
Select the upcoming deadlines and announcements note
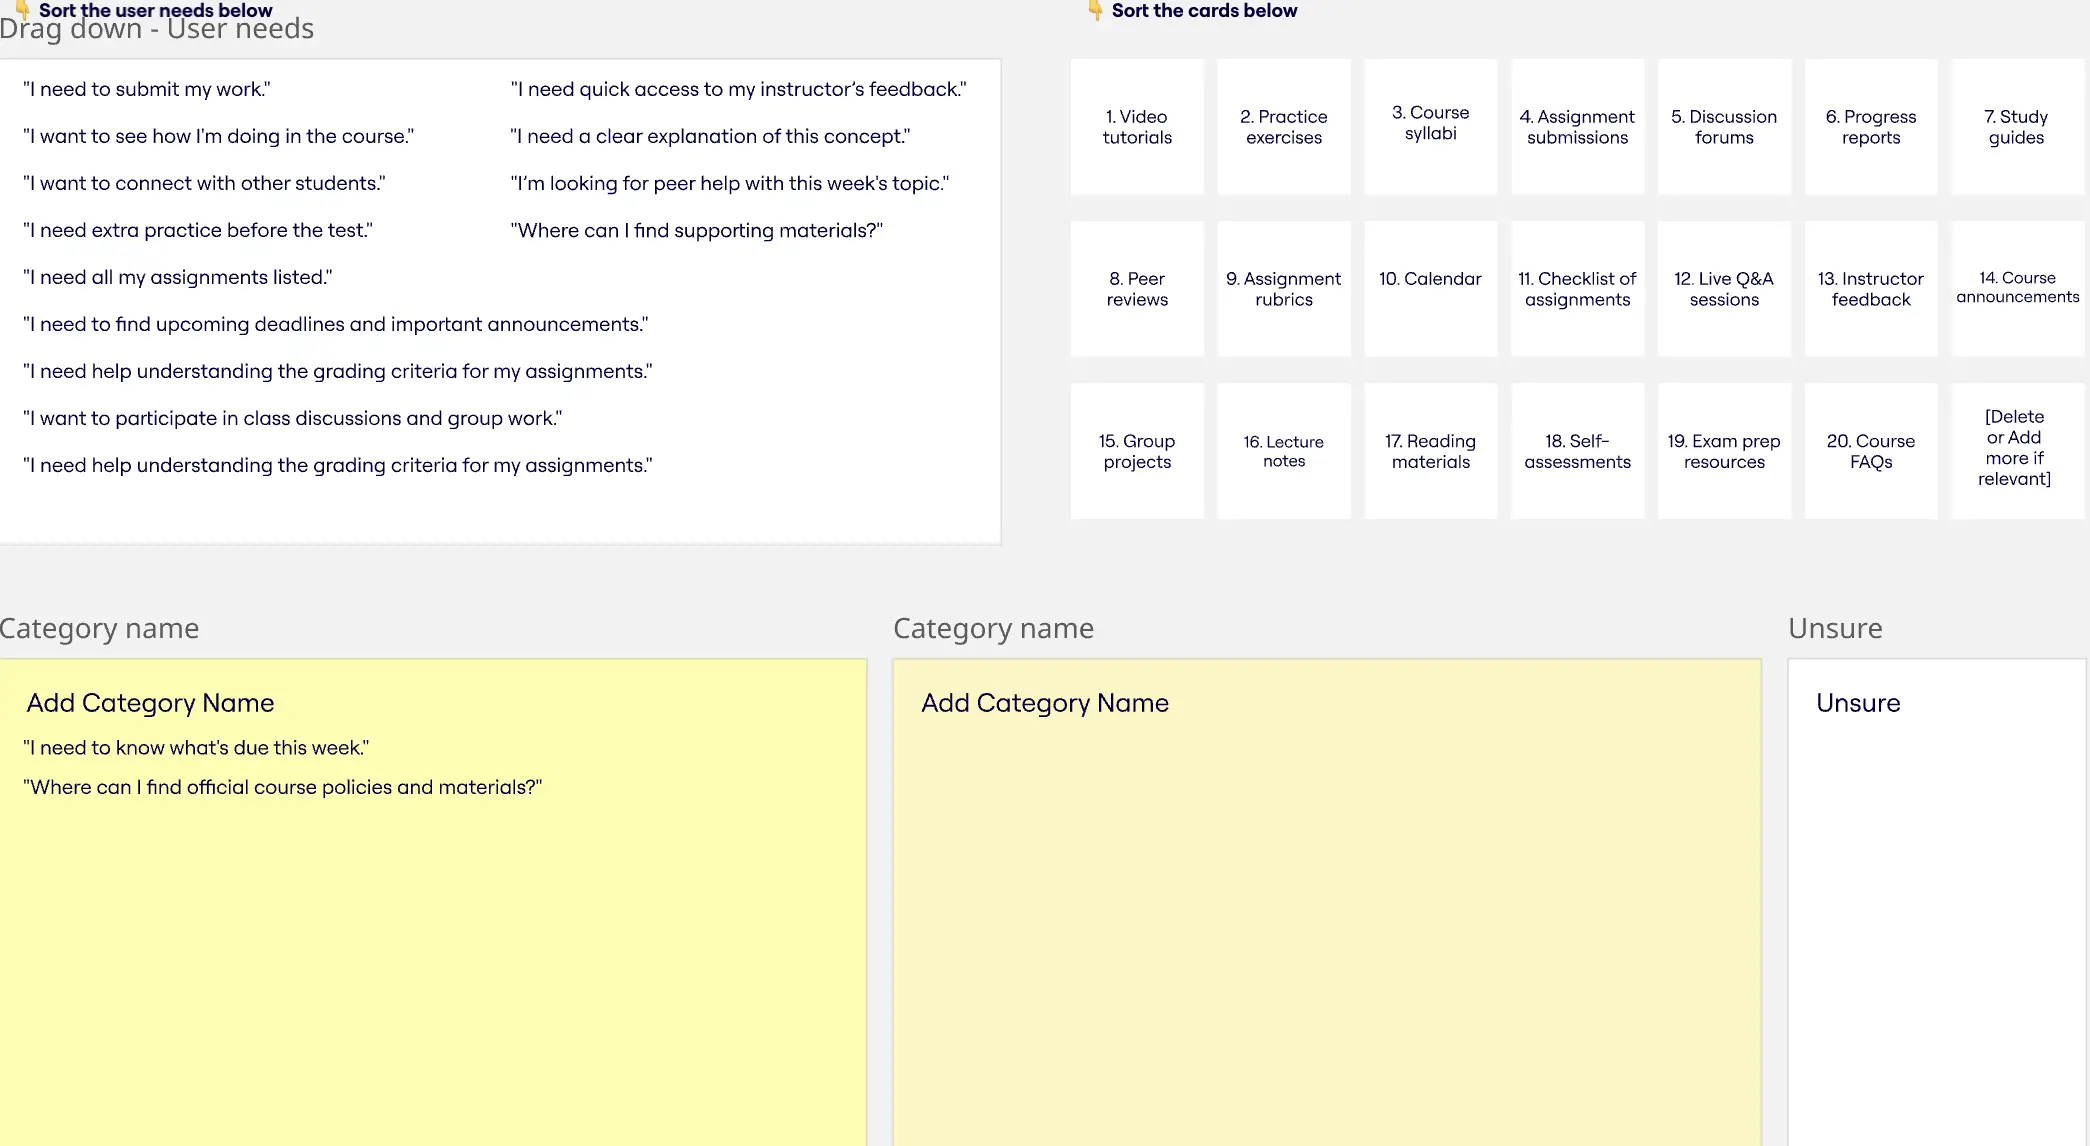(336, 324)
